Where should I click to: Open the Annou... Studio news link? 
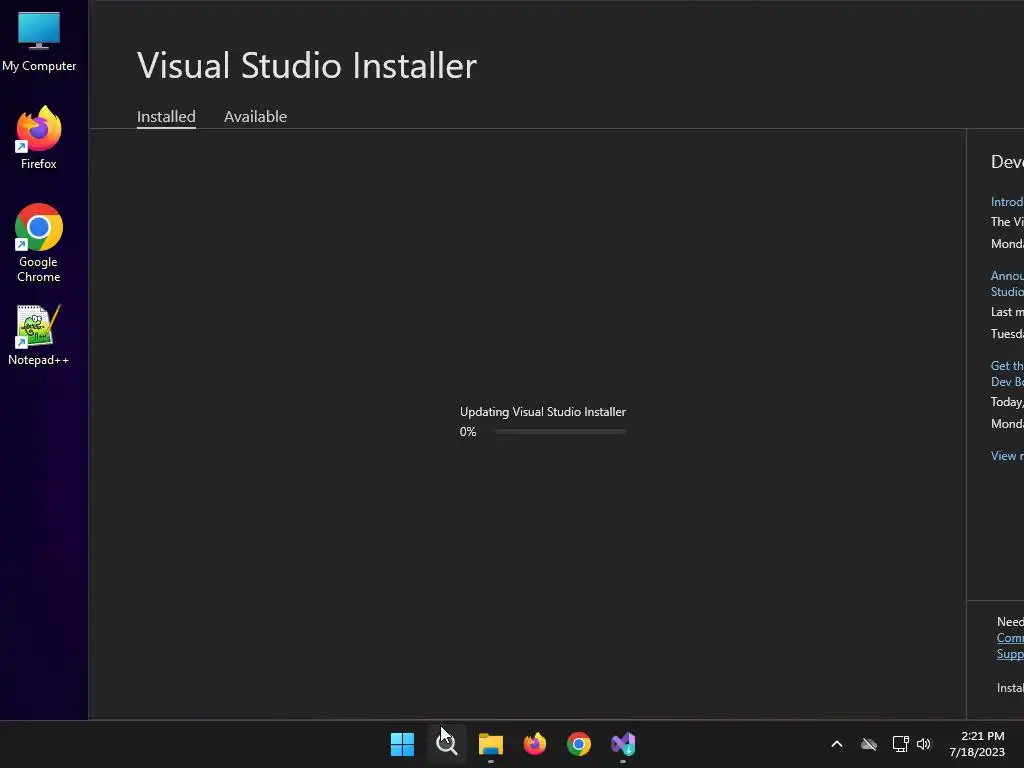point(1007,283)
